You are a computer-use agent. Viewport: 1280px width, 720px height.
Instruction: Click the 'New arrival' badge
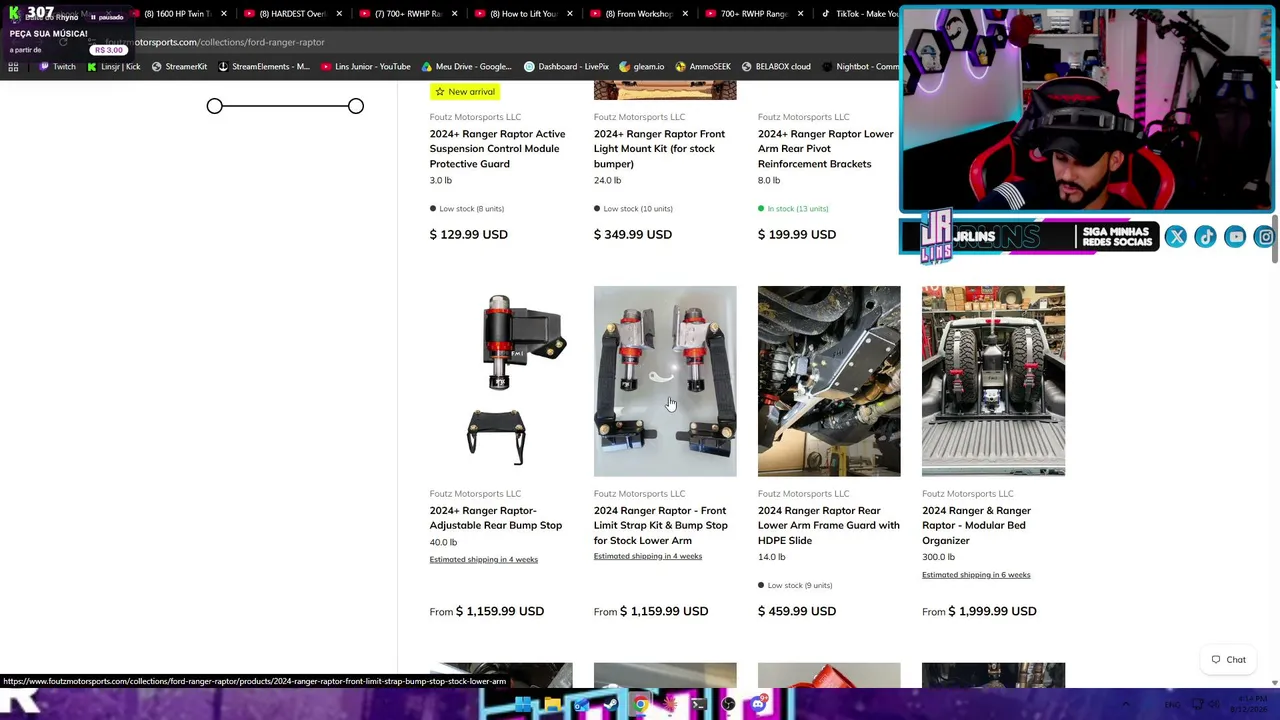[x=466, y=92]
